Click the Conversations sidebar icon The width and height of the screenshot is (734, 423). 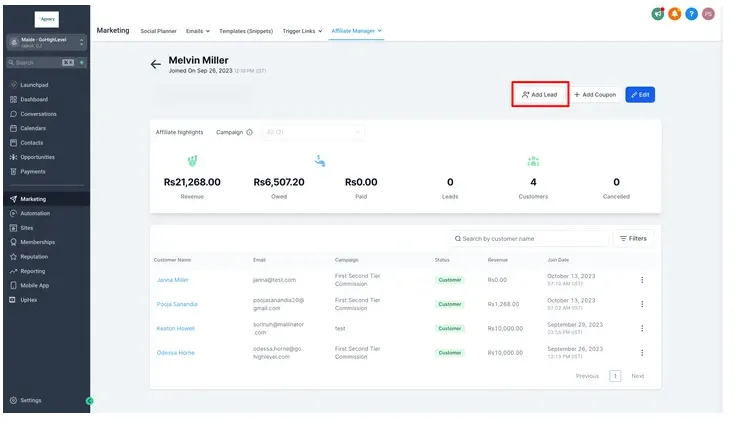(13, 114)
